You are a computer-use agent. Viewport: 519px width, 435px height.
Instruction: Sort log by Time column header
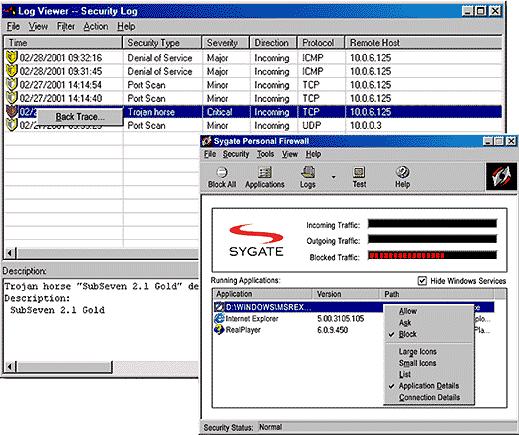click(x=63, y=43)
